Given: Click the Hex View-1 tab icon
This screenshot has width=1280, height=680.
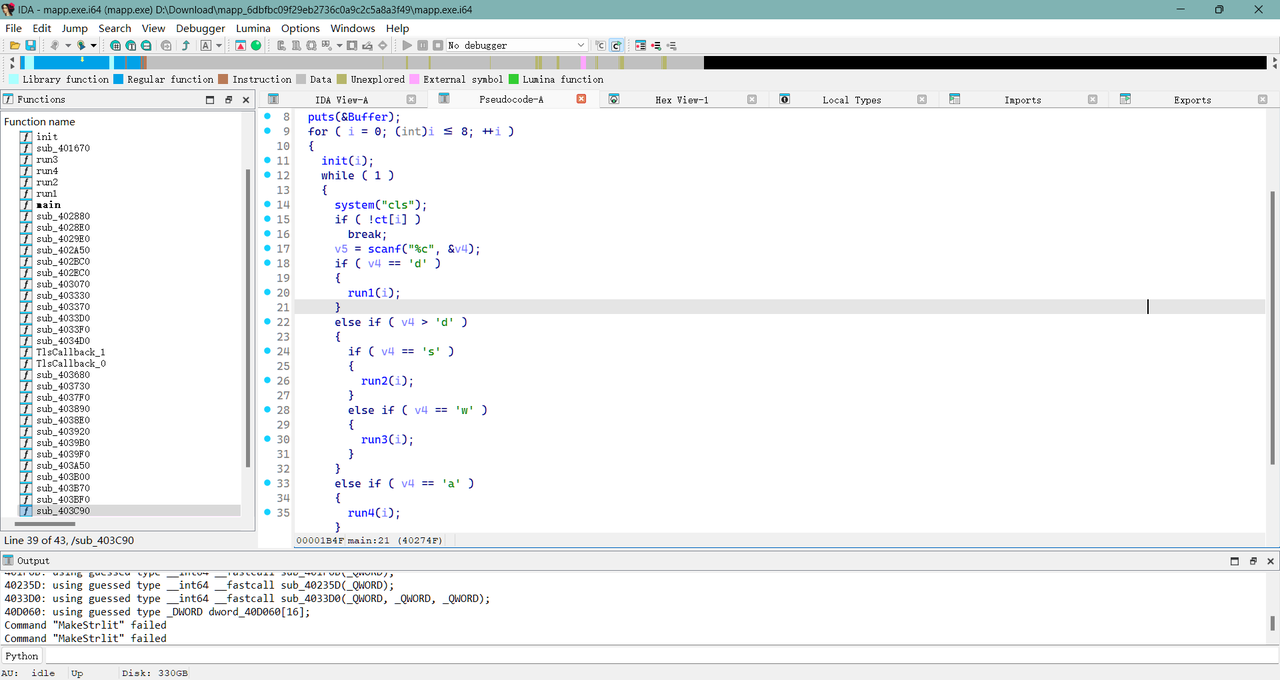Looking at the screenshot, I should 614,100.
